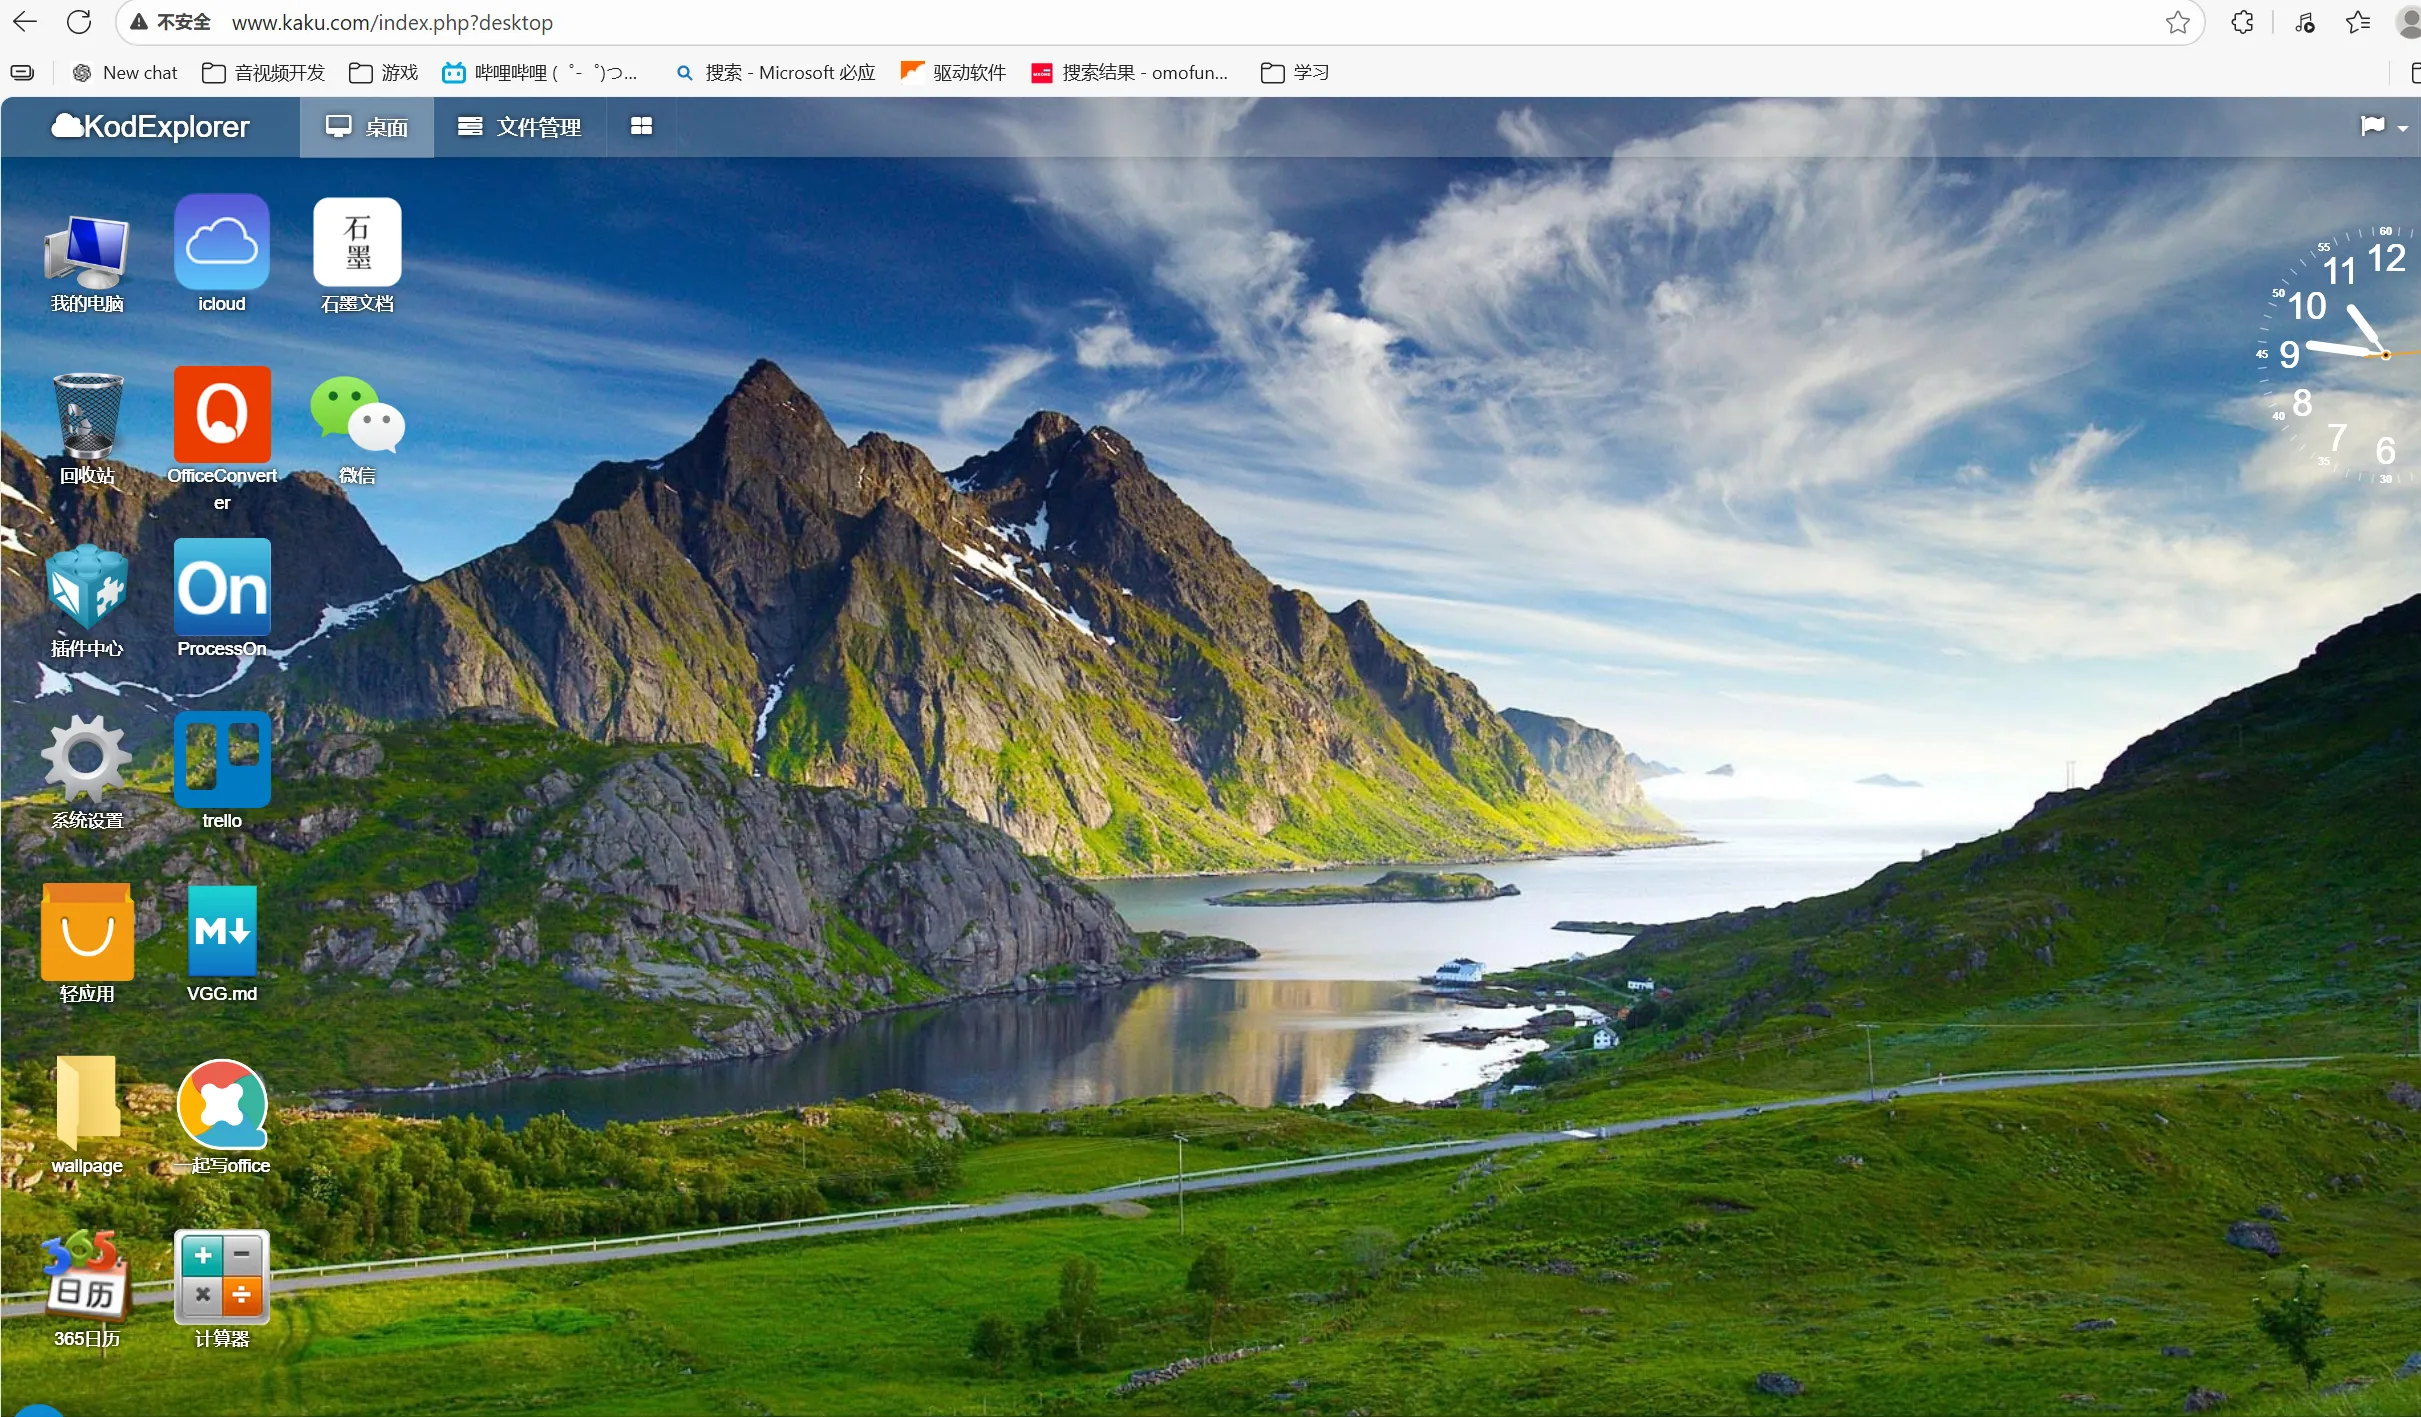The image size is (2421, 1417).
Task: Switch to the 文件管理 tab
Action: [x=519, y=127]
